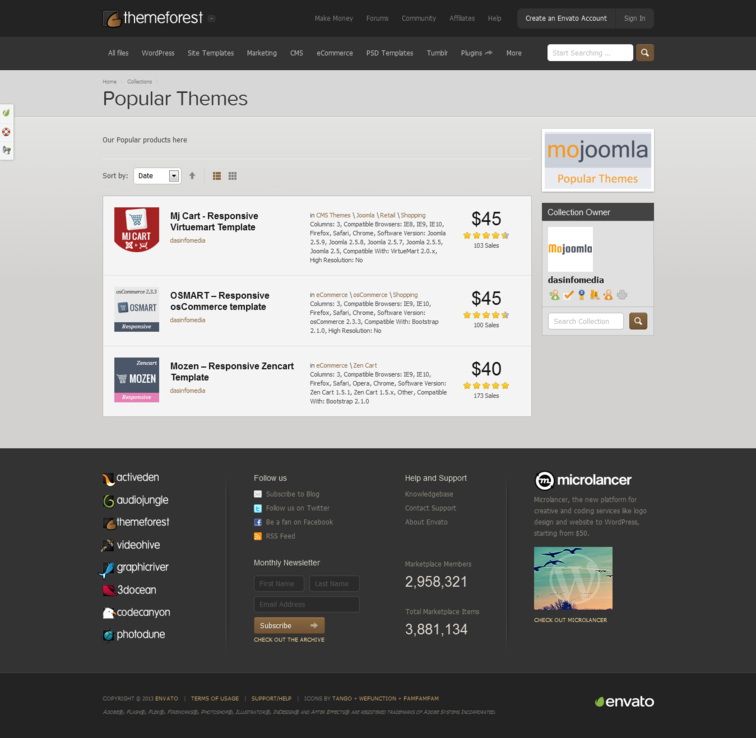Screen dimensions: 756x738
Task: Open eCommerce category menu
Action: coord(335,53)
